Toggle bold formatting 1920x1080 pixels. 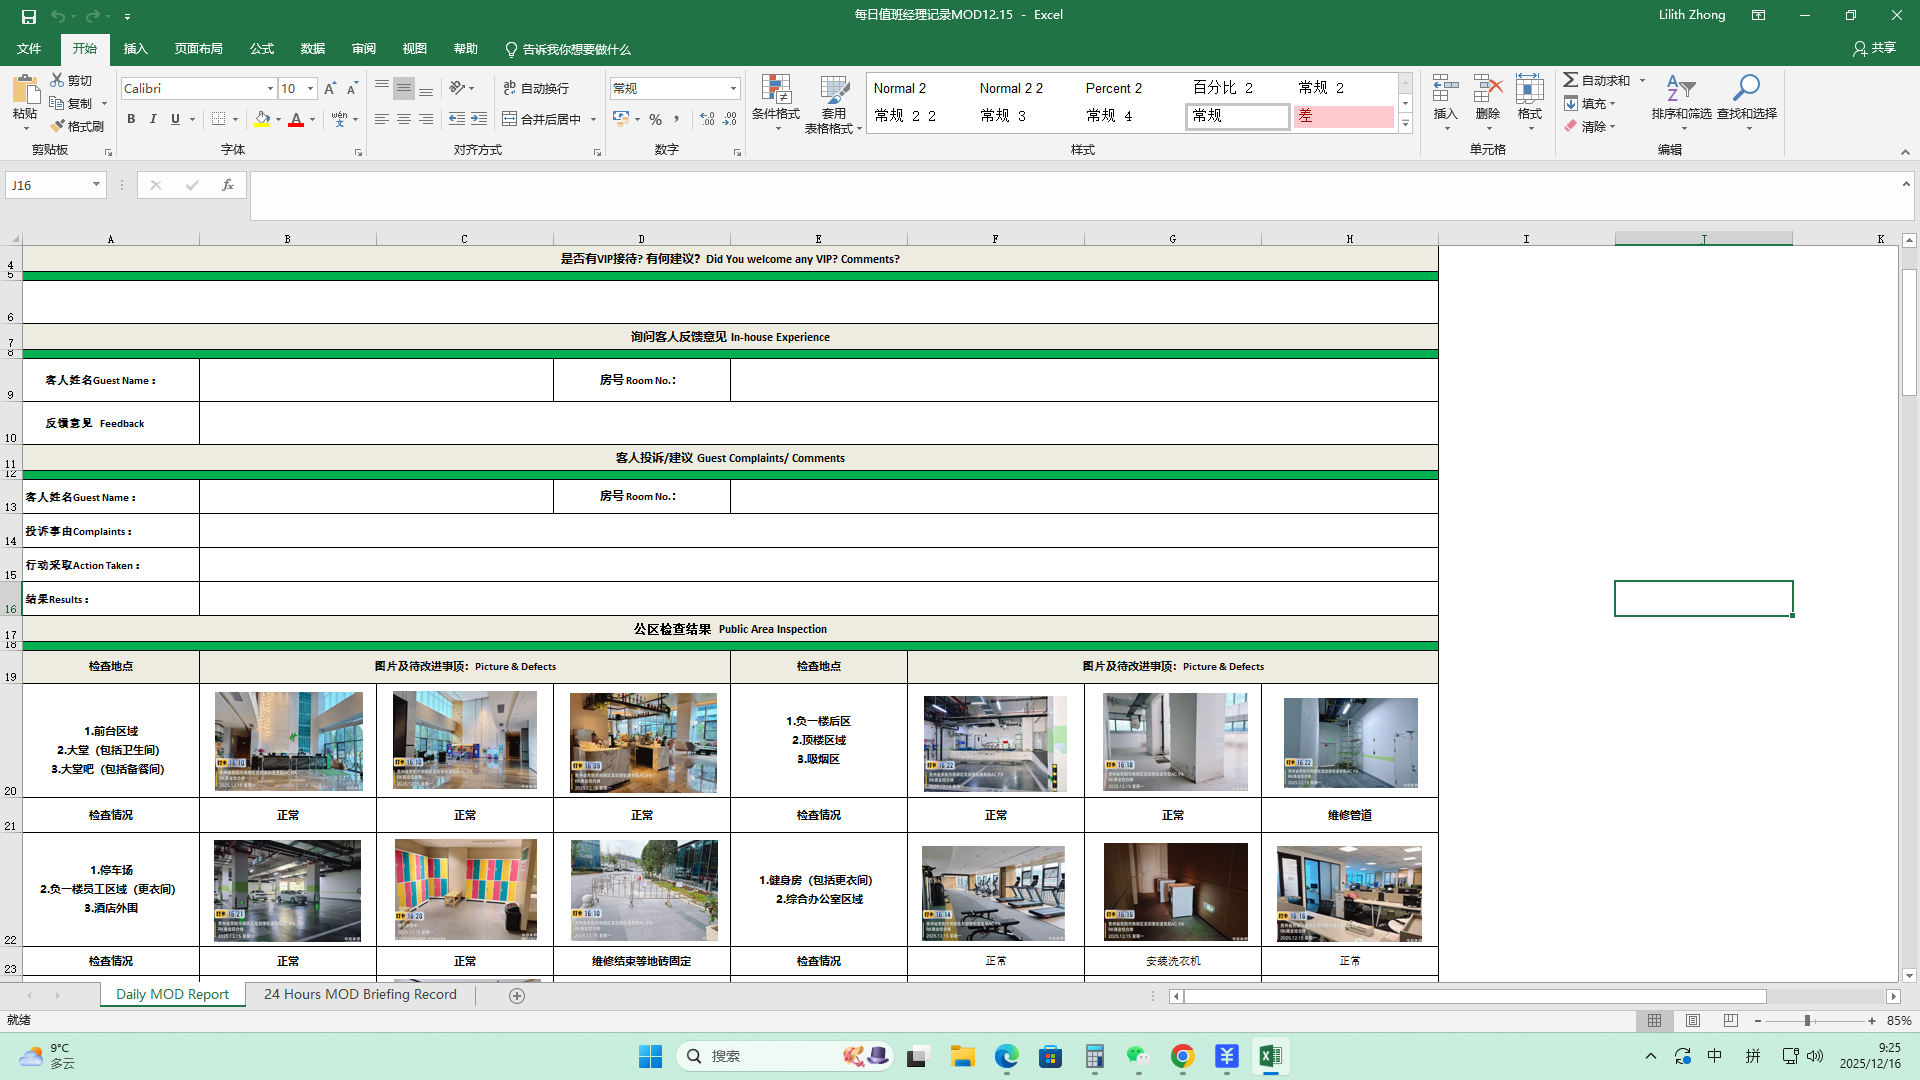[x=131, y=119]
